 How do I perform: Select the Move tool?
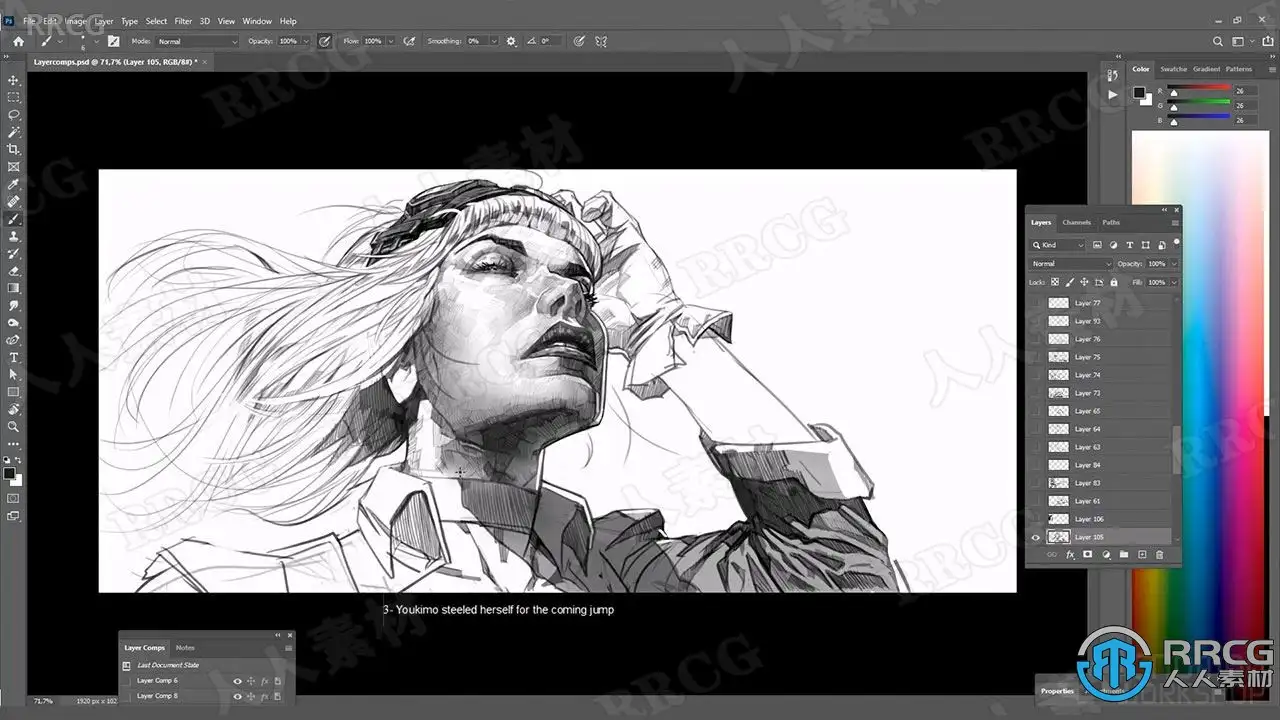point(13,80)
